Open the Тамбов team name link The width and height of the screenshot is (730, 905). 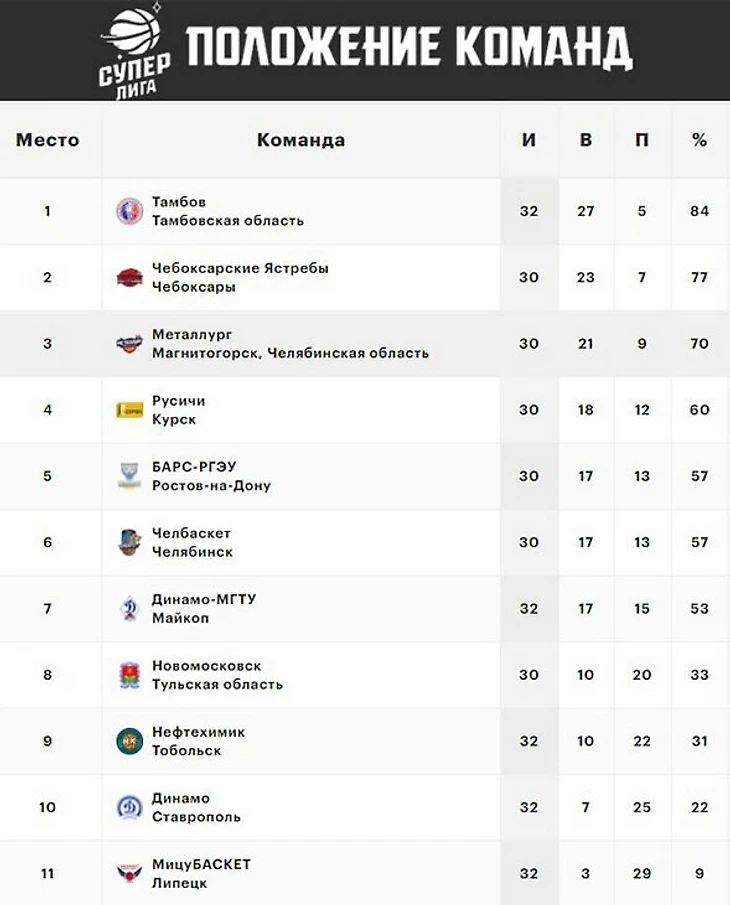pyautogui.click(x=179, y=202)
